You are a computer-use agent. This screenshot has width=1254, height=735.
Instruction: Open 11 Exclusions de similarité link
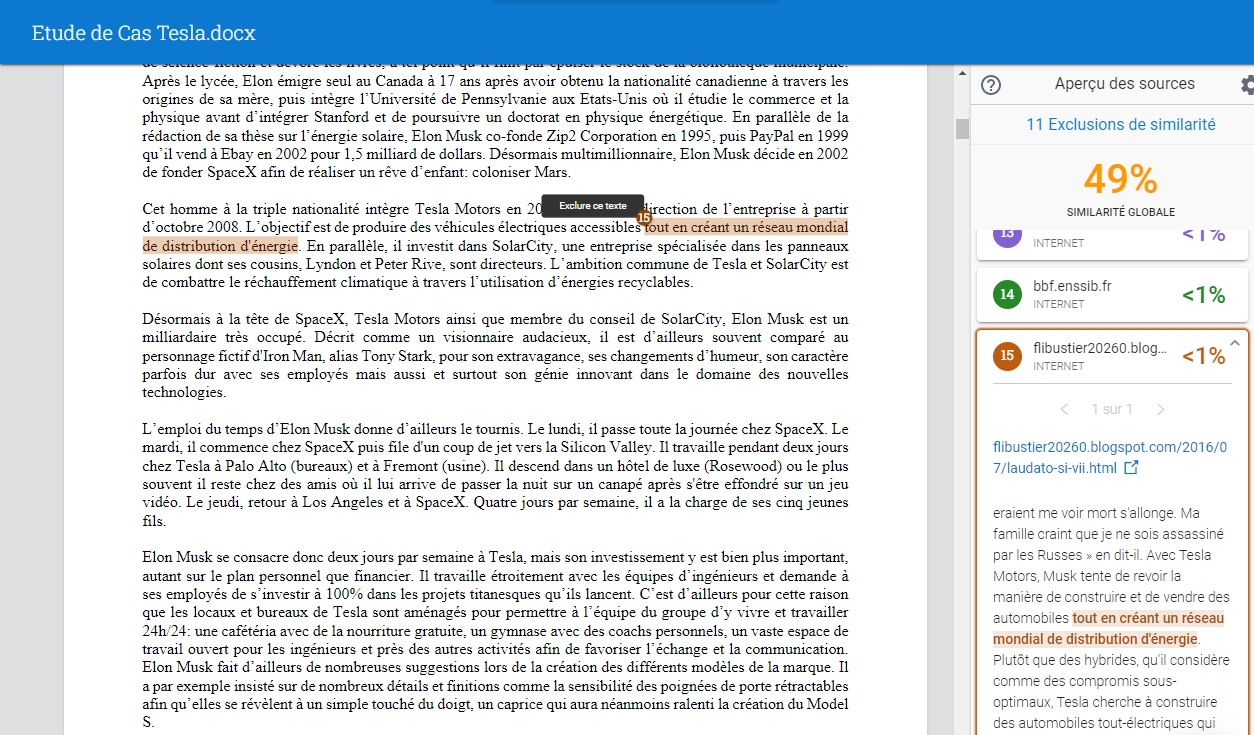pos(1121,125)
